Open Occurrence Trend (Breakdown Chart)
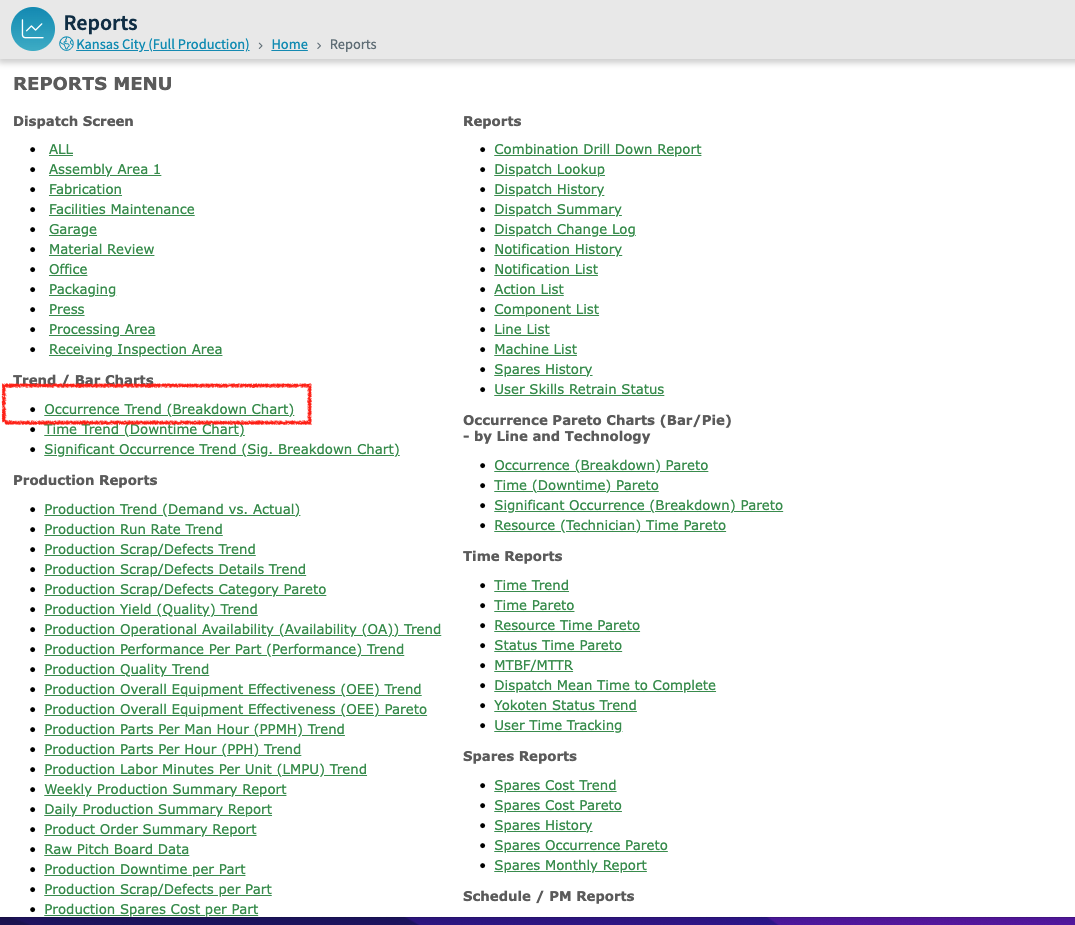This screenshot has width=1075, height=925. [169, 409]
